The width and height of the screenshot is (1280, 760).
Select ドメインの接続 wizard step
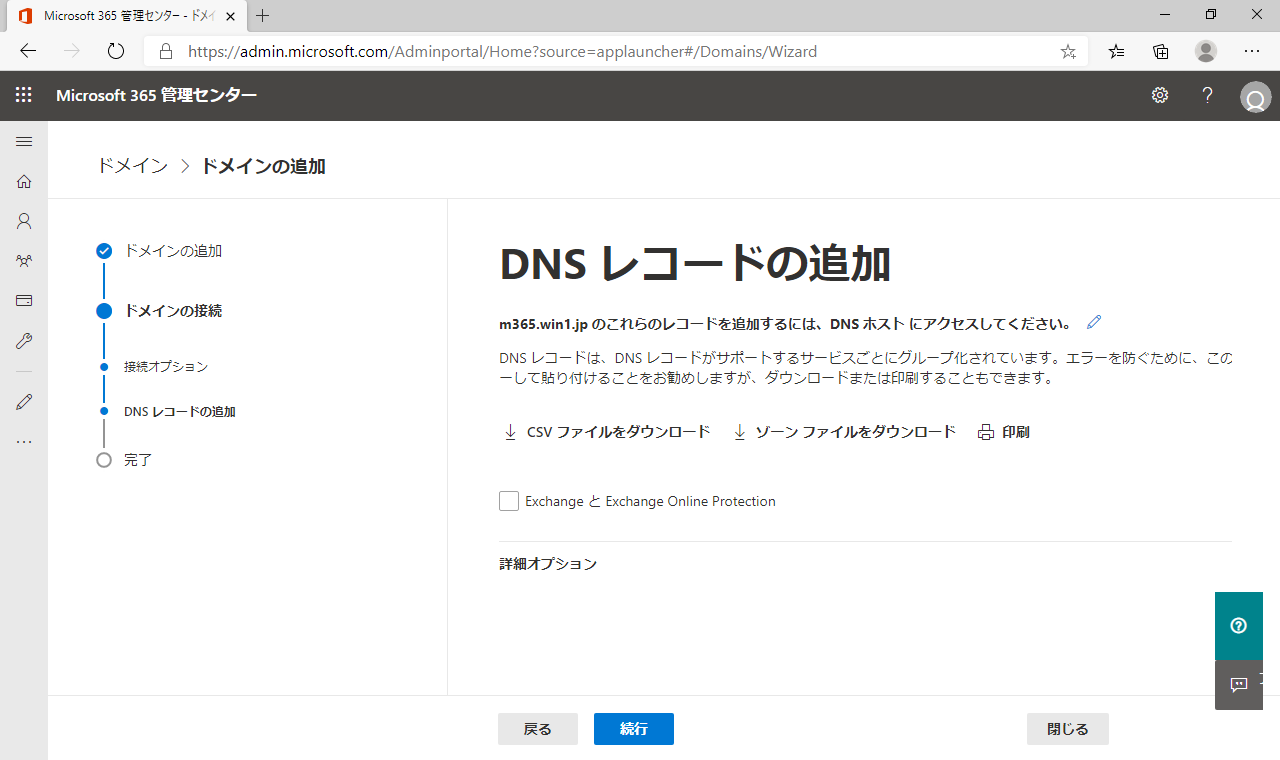[172, 311]
